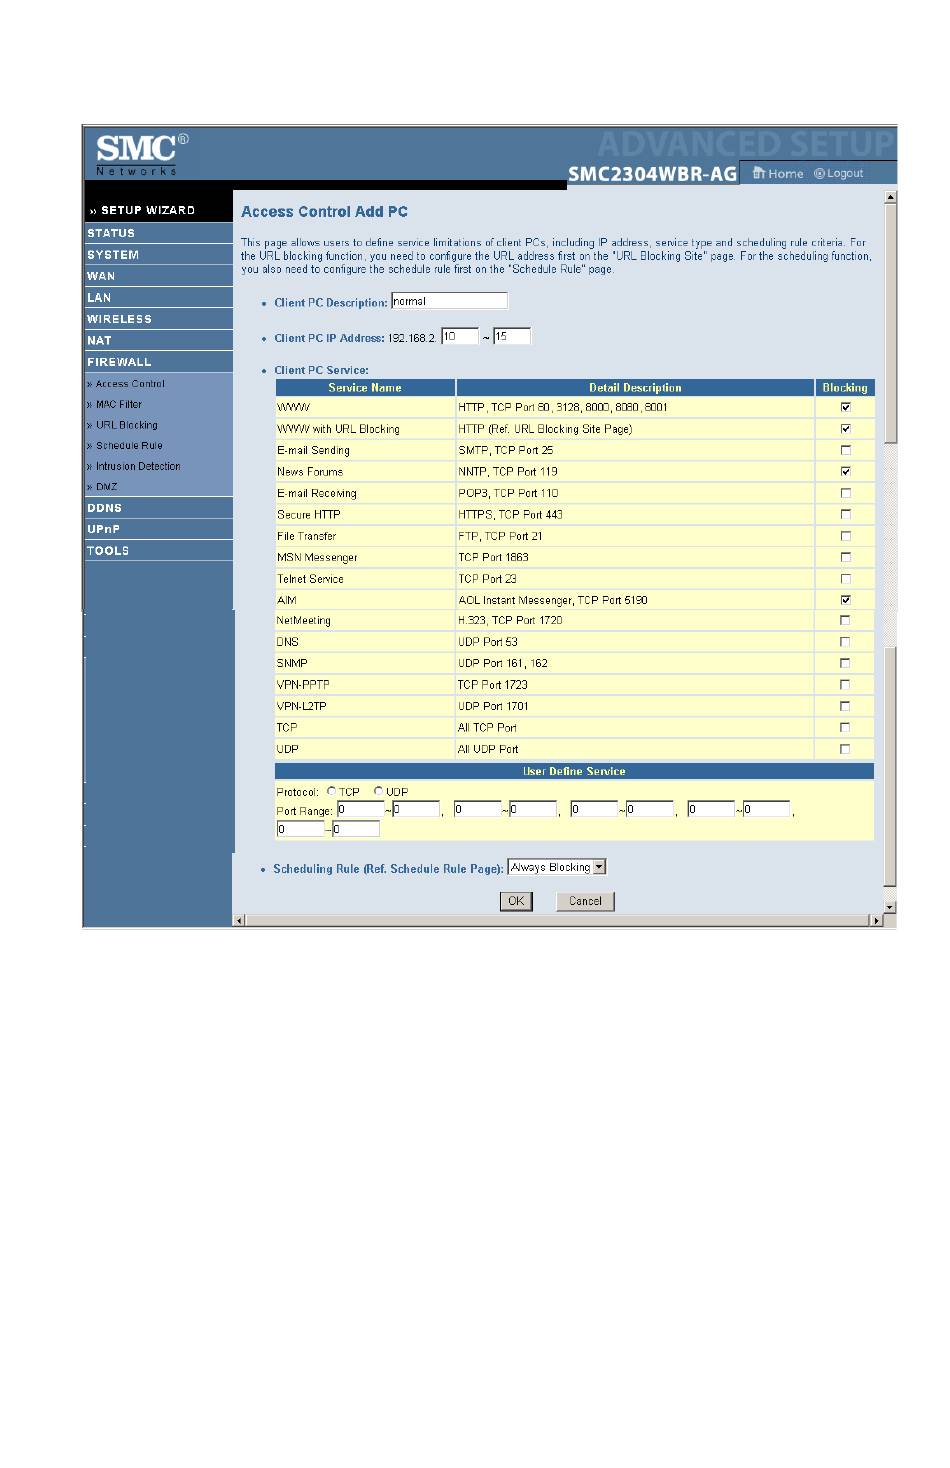The image size is (950, 1468).
Task: Select the UDP protocol radio button
Action: click(379, 791)
